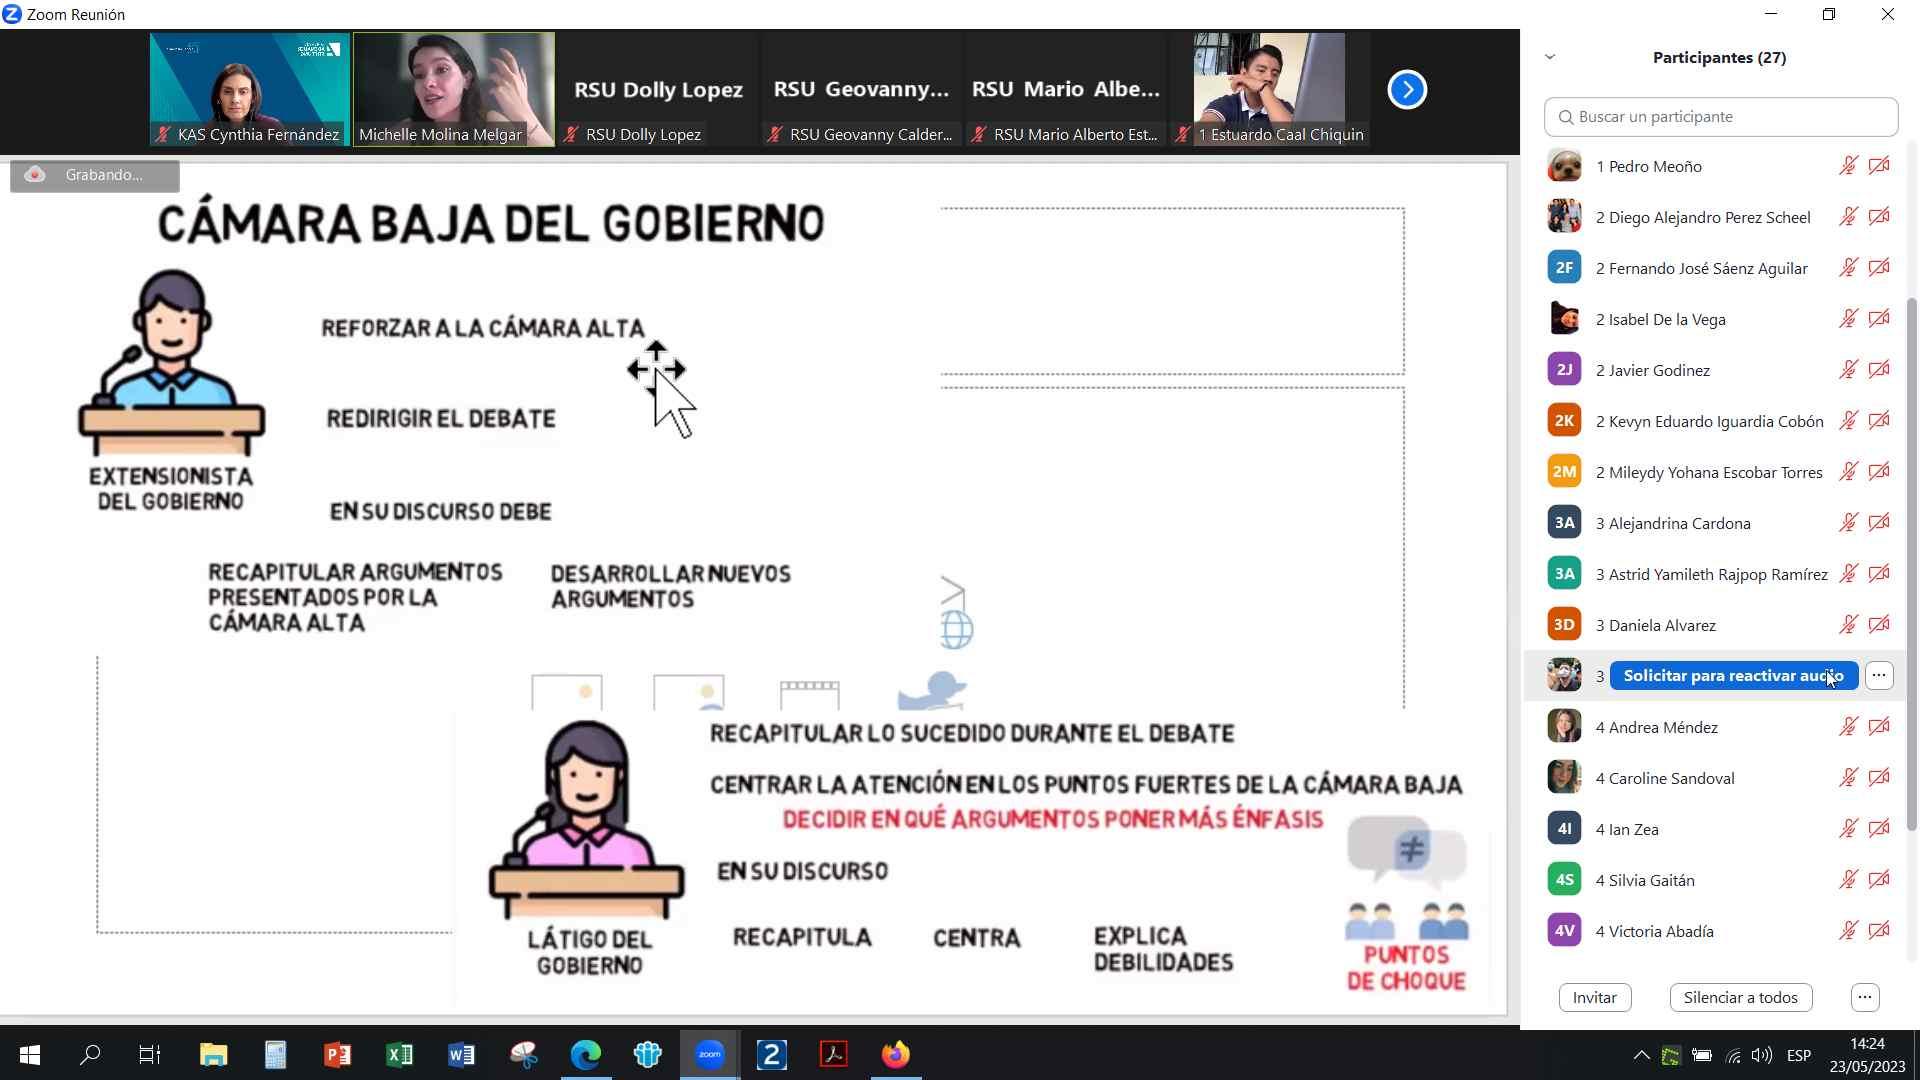Screen dimensions: 1920x1080
Task: Show next page of video thumbnails
Action: click(x=1407, y=90)
